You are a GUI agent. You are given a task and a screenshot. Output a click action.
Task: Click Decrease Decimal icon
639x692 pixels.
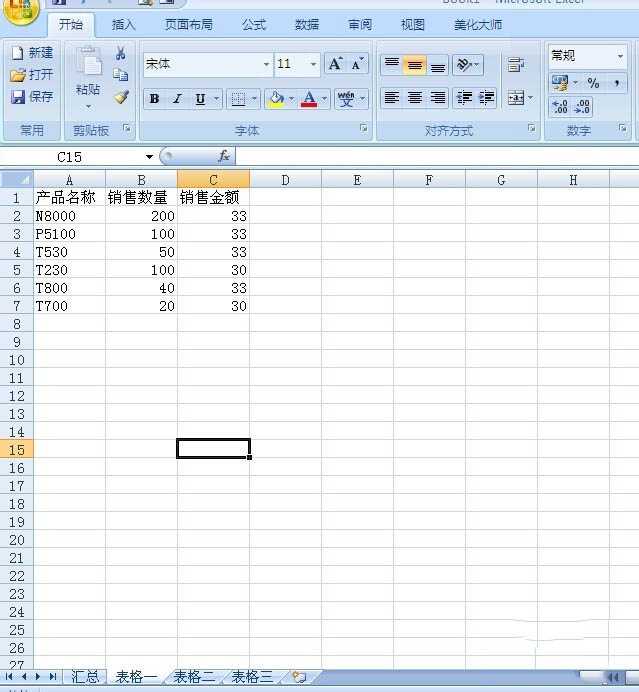(x=582, y=106)
